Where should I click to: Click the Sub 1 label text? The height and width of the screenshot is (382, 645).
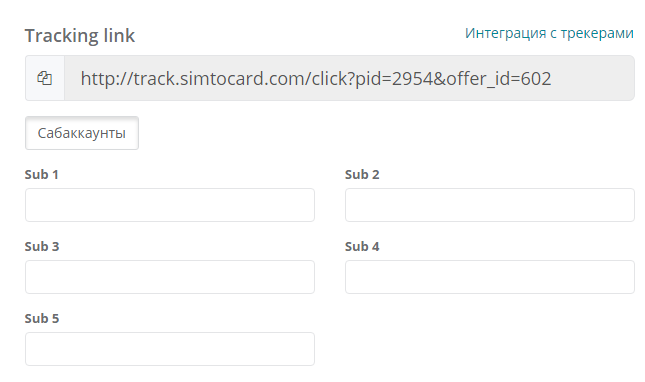click(42, 174)
